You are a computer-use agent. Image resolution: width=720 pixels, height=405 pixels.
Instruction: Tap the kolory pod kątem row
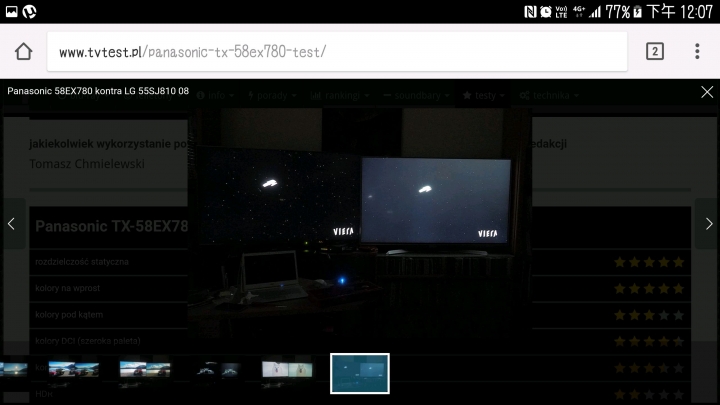(x=360, y=315)
